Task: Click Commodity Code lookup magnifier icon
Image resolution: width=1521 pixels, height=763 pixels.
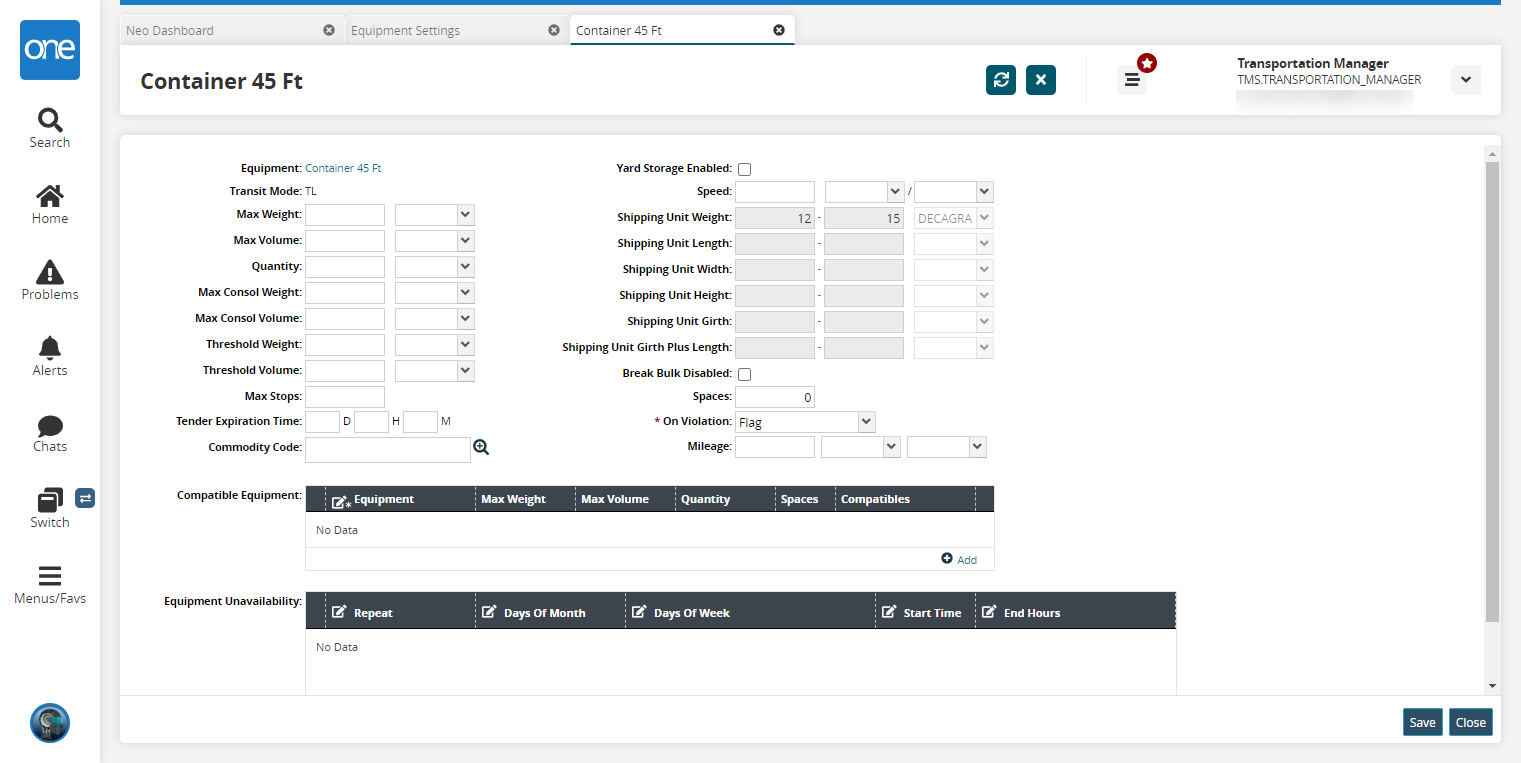Action: coord(481,448)
